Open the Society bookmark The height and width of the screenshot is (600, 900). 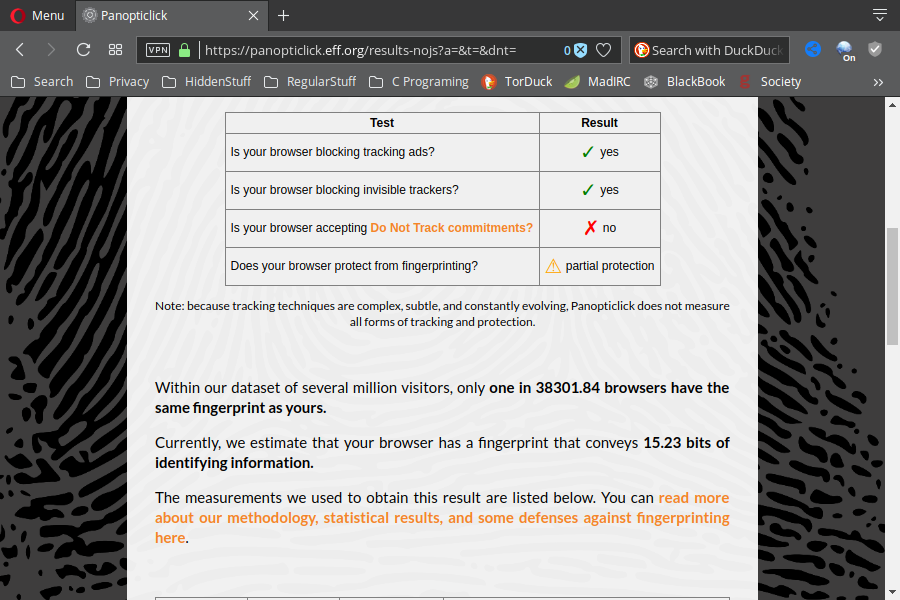pos(770,82)
